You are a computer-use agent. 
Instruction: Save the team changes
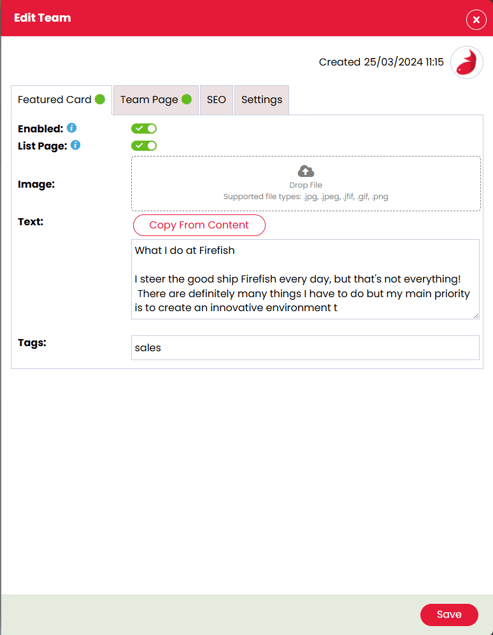pos(449,614)
